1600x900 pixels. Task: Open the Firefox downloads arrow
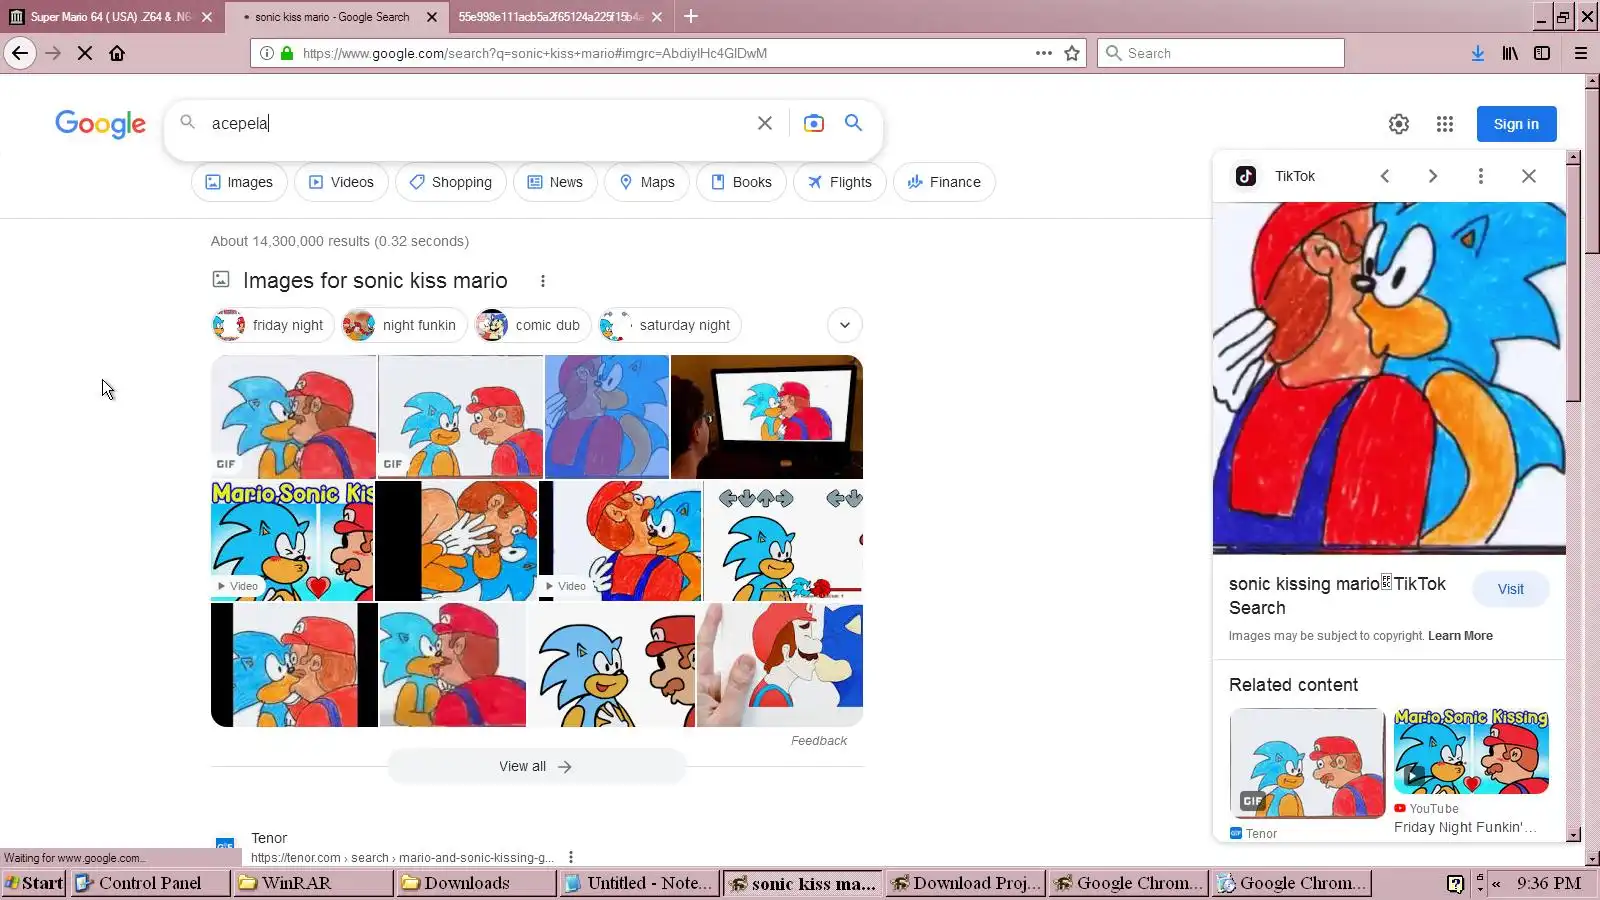click(x=1478, y=53)
